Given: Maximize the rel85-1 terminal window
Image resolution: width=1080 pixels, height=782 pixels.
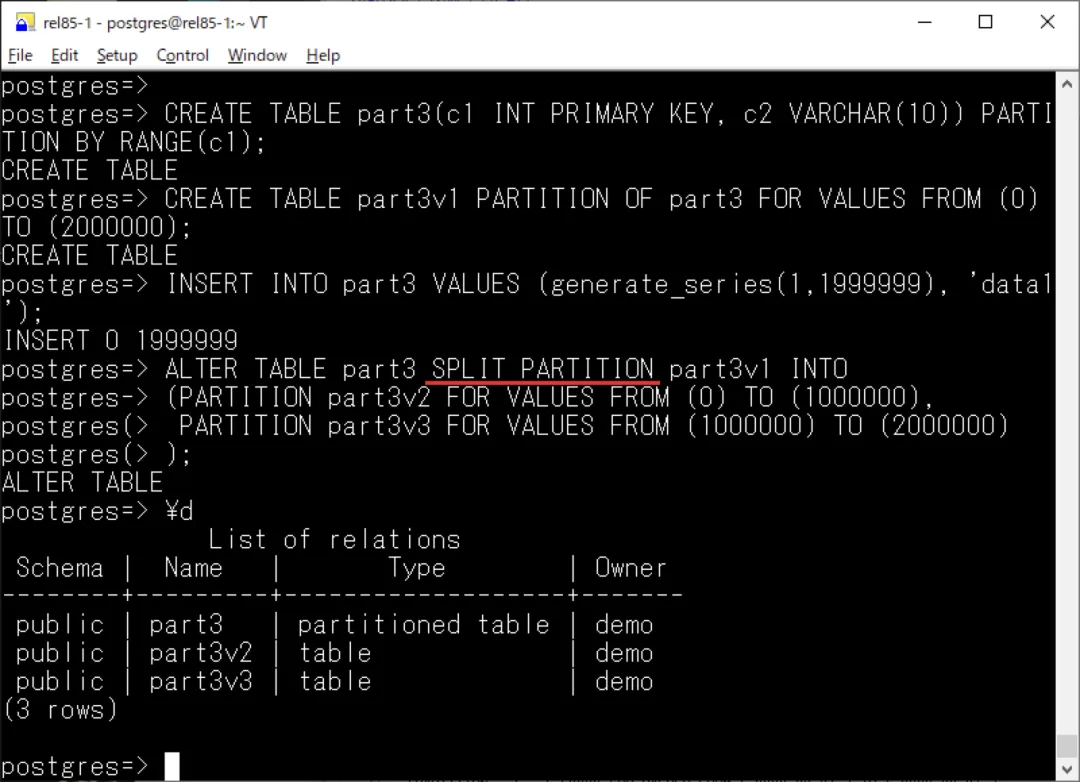Looking at the screenshot, I should [x=986, y=22].
